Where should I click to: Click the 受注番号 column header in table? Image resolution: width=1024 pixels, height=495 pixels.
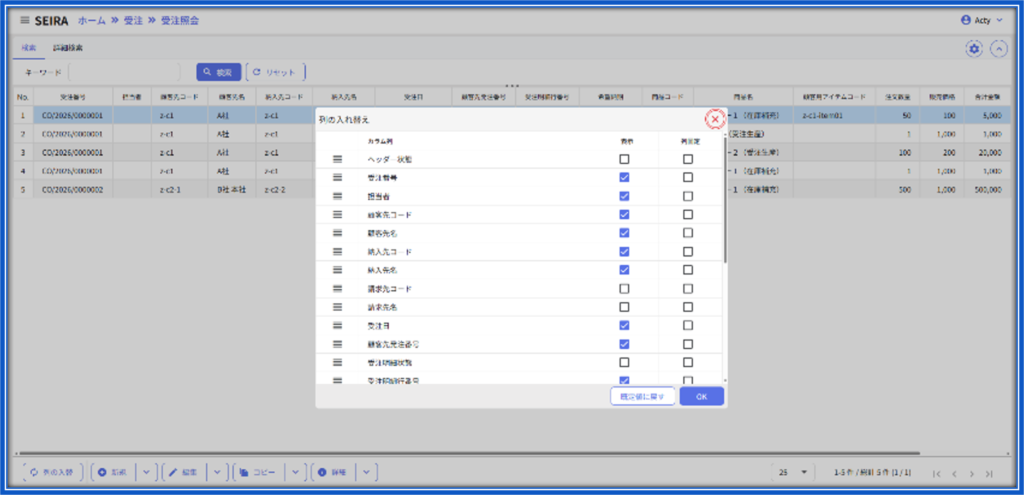(73, 97)
